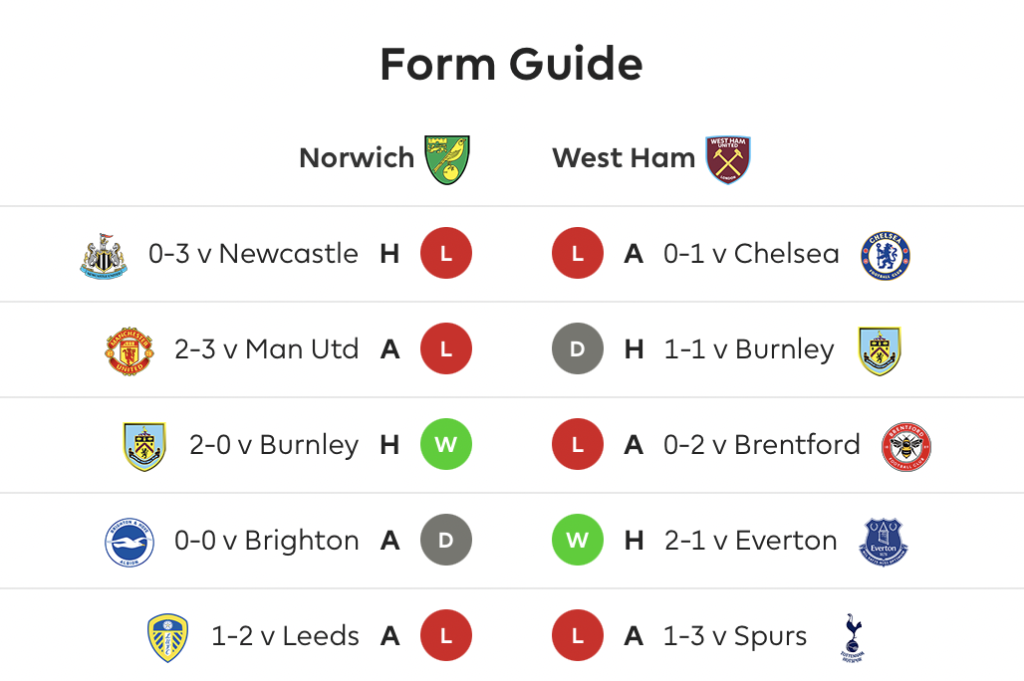Viewport: 1024px width, 681px height.
Task: Select the West Ham team heading
Action: 624,158
